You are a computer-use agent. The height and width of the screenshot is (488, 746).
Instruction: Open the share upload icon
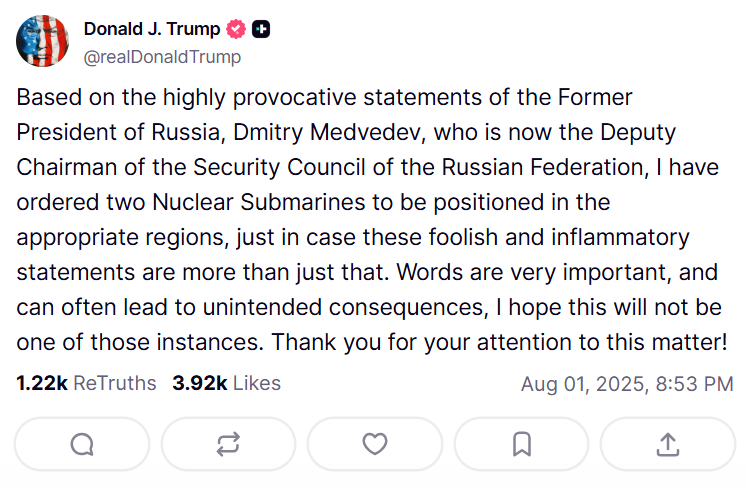(x=668, y=444)
